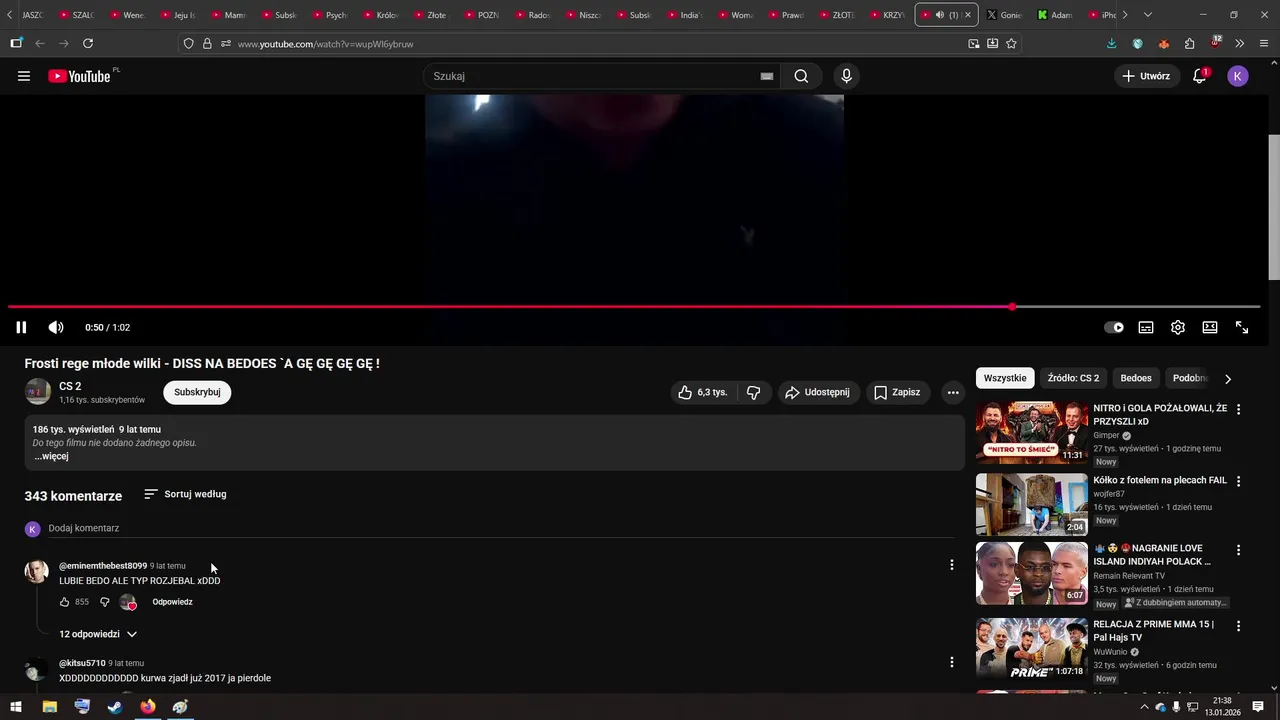Enter fullscreen mode on the player

pos(1242,327)
